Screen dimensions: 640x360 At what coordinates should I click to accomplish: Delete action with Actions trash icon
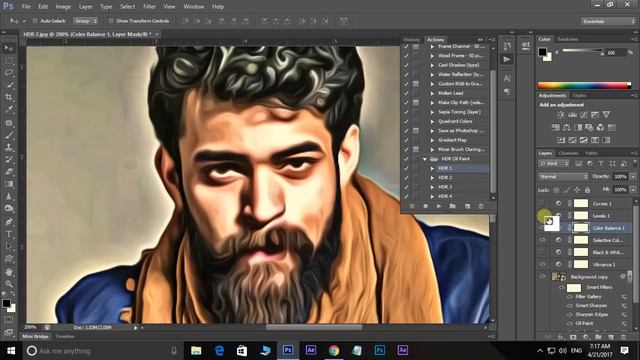coord(481,207)
